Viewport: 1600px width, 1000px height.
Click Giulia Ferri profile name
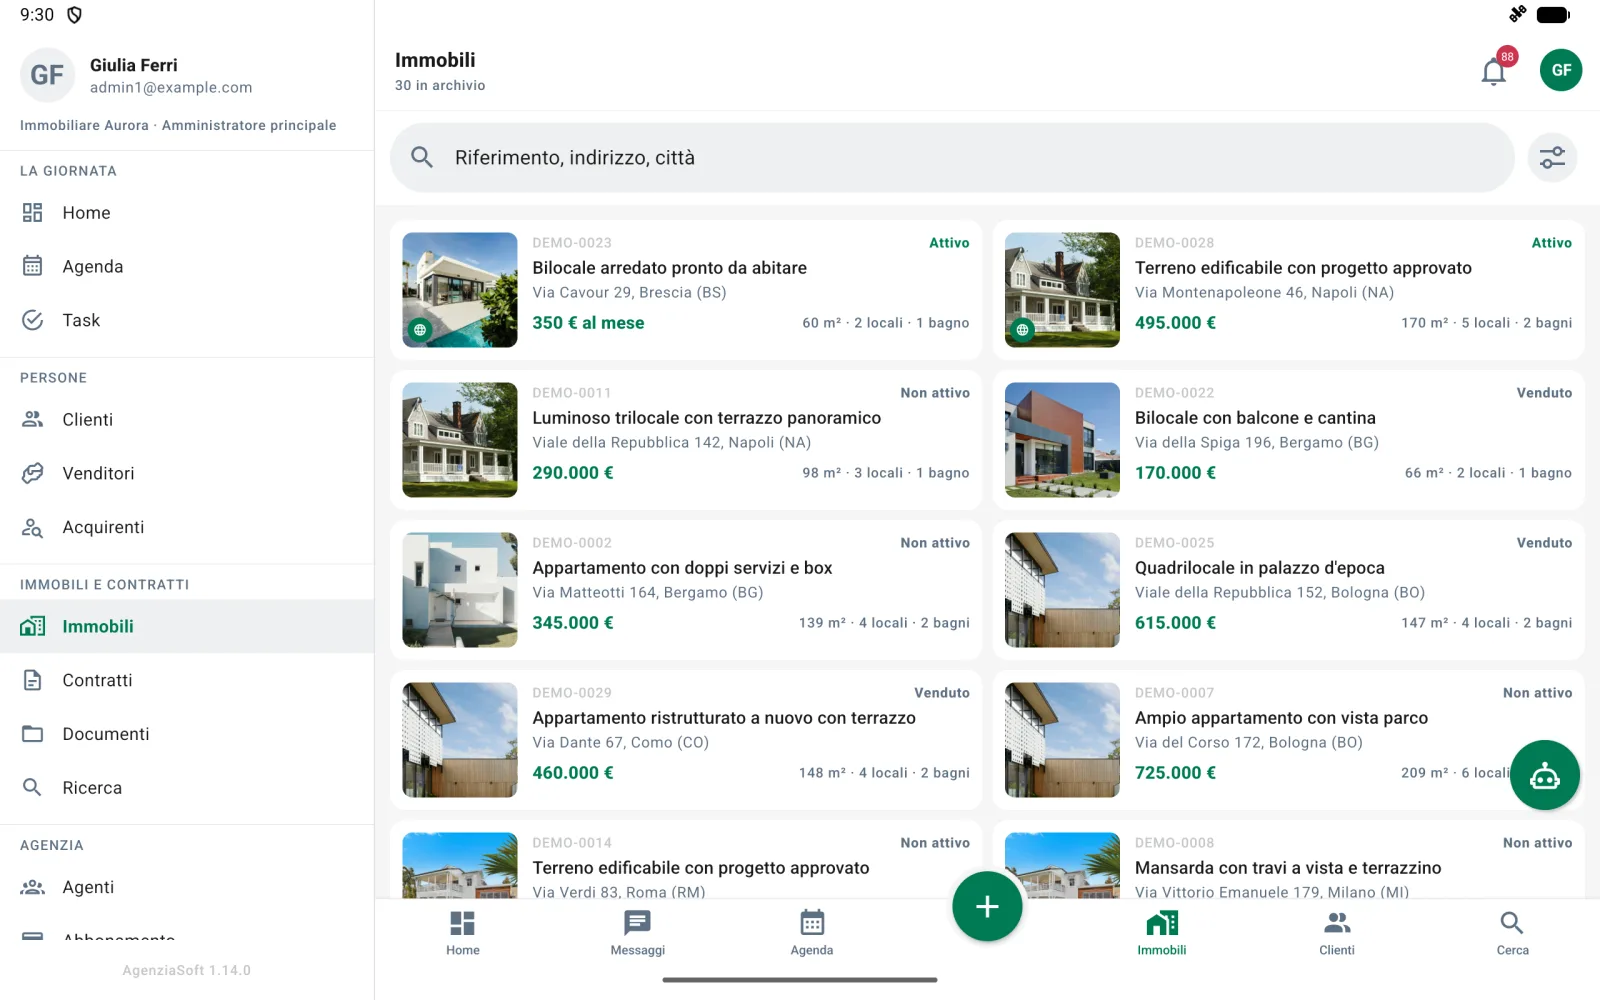click(x=134, y=65)
